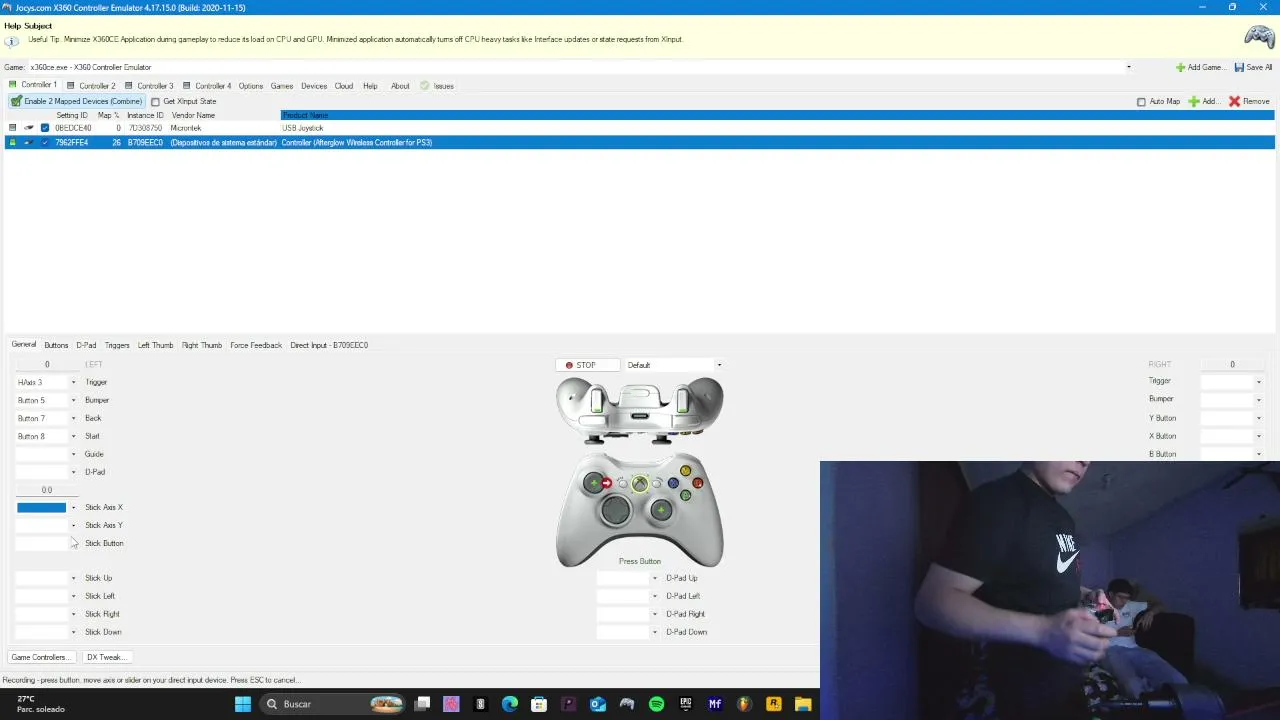The height and width of the screenshot is (720, 1280).
Task: Open Microsoft Edge from the taskbar
Action: pos(510,704)
